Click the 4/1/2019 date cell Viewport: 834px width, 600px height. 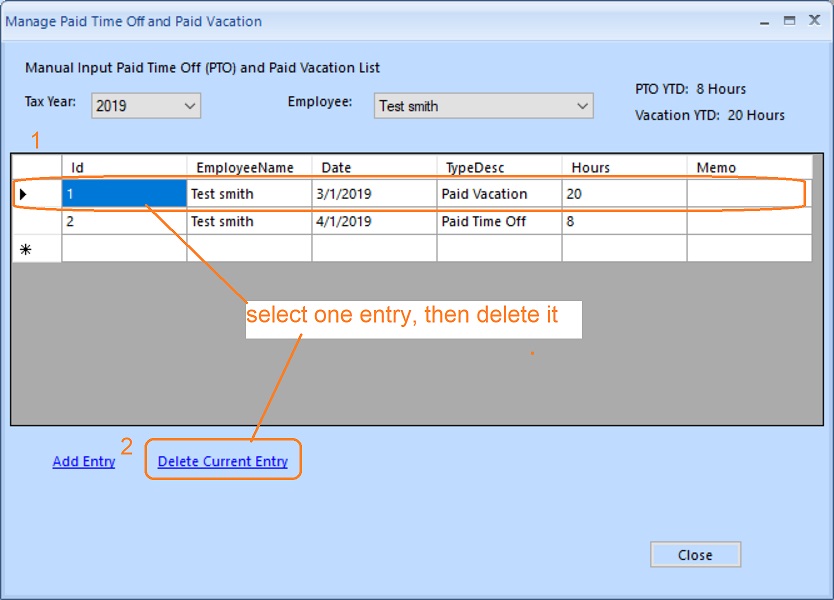374,222
